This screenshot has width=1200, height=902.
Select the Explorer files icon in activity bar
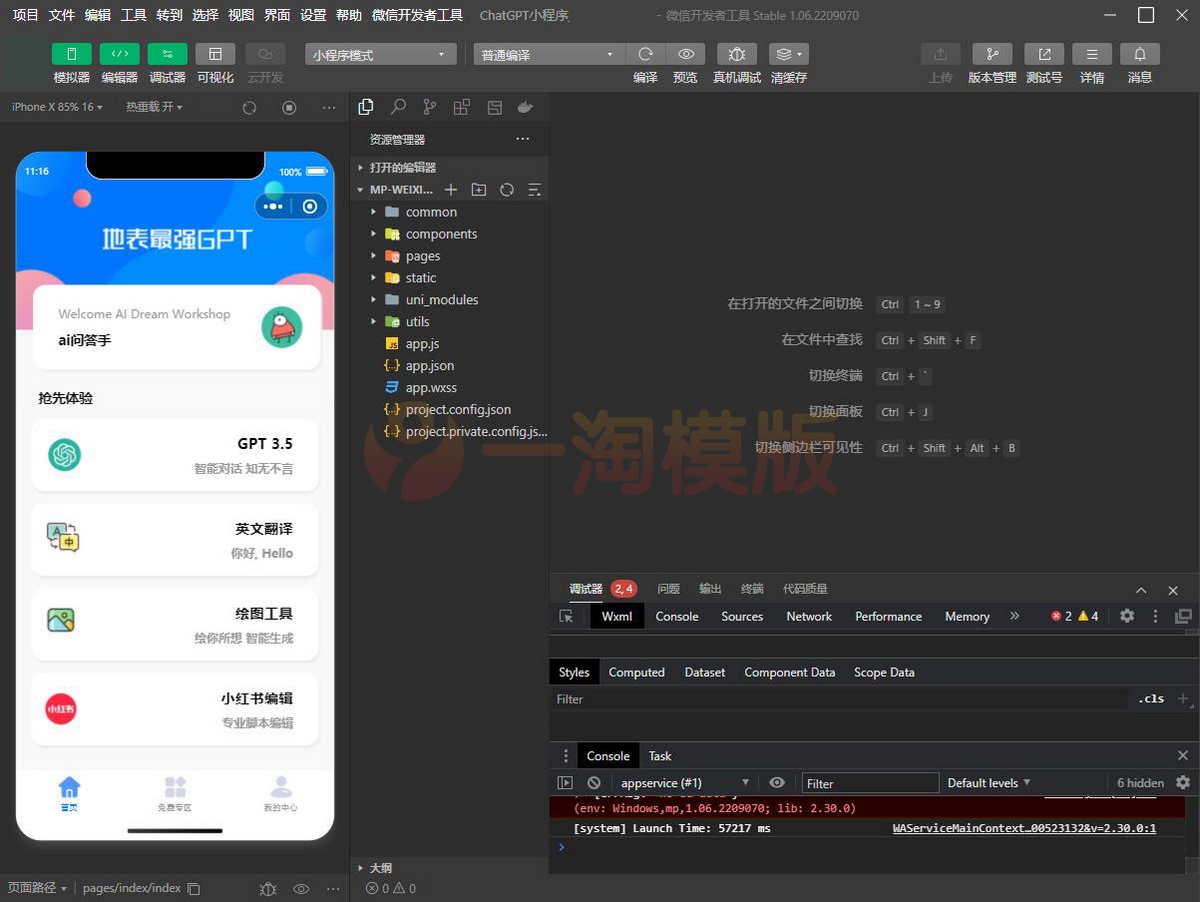366,107
